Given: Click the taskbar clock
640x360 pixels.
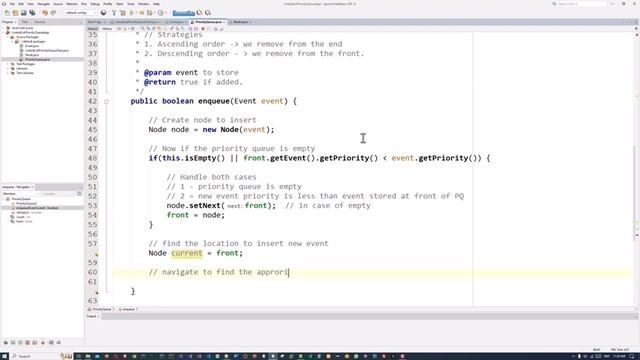Looking at the screenshot, I should (x=620, y=356).
